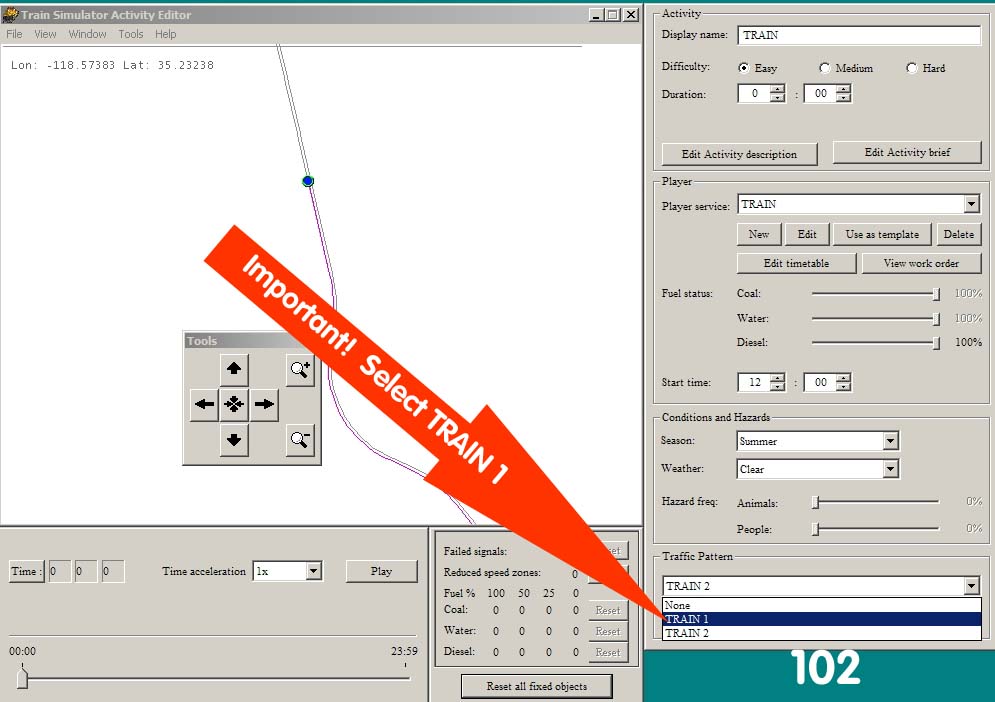The image size is (995, 702).
Task: Pan the map up with up arrow
Action: [x=234, y=368]
